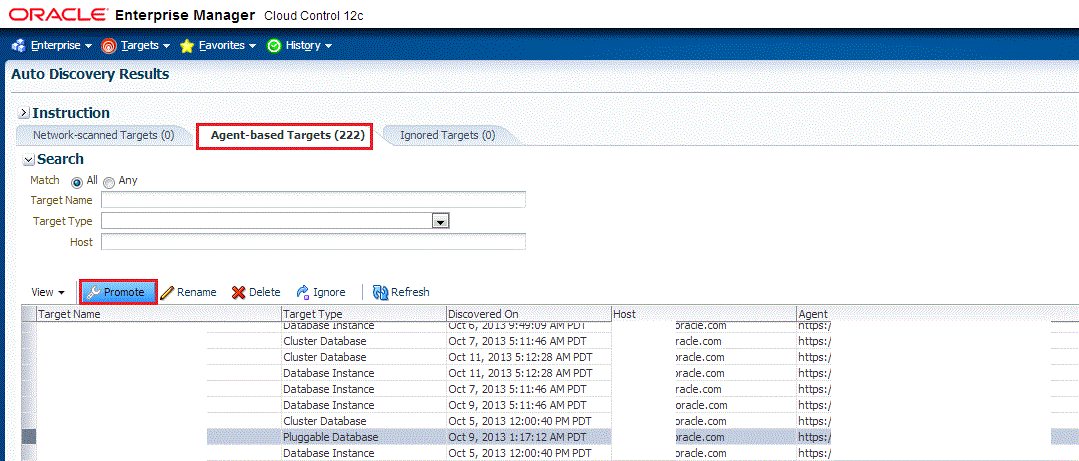Click the Promote button
The image size is (1079, 461).
pyautogui.click(x=118, y=292)
